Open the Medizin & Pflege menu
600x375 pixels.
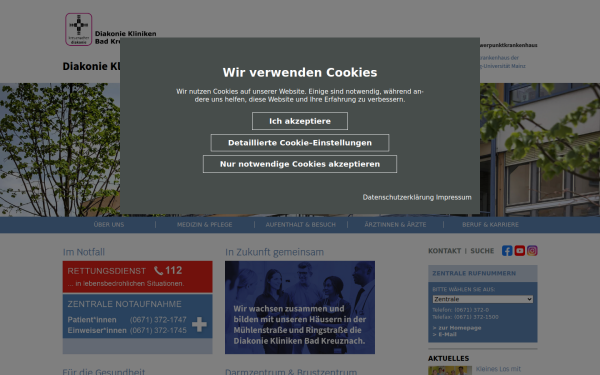click(x=205, y=225)
